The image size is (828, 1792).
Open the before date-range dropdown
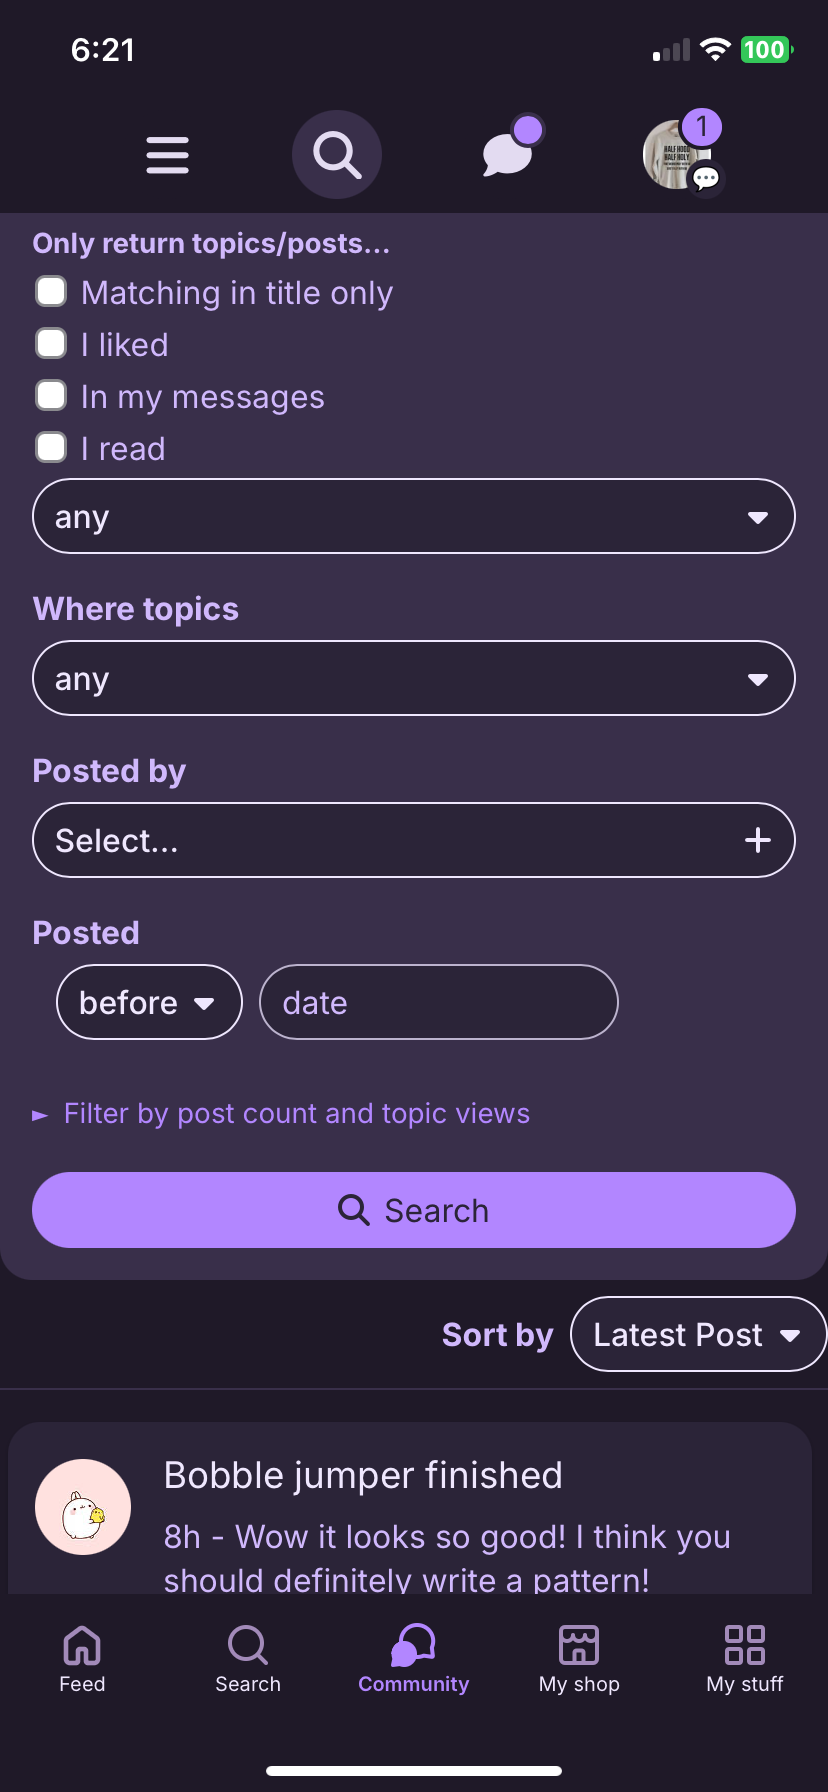(x=149, y=1002)
